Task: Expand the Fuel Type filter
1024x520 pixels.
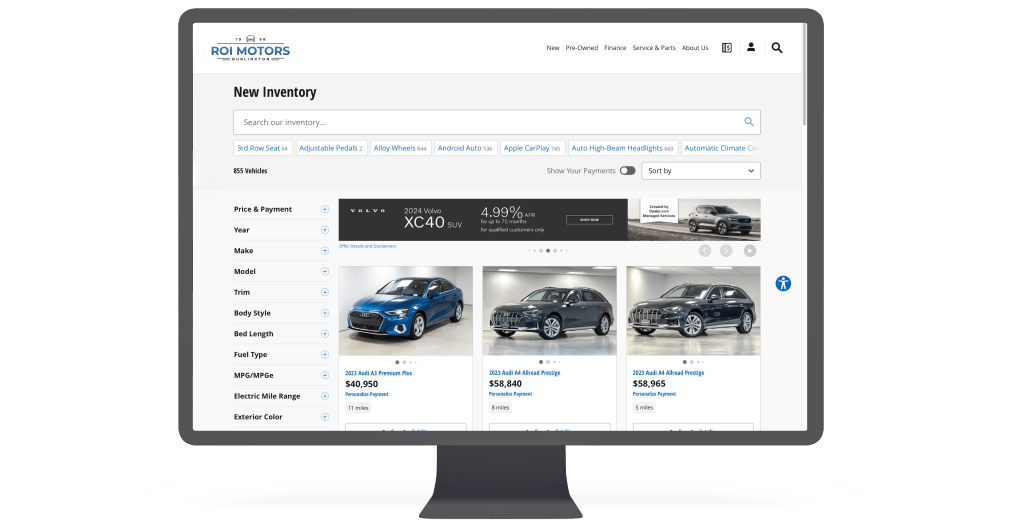Action: click(325, 355)
